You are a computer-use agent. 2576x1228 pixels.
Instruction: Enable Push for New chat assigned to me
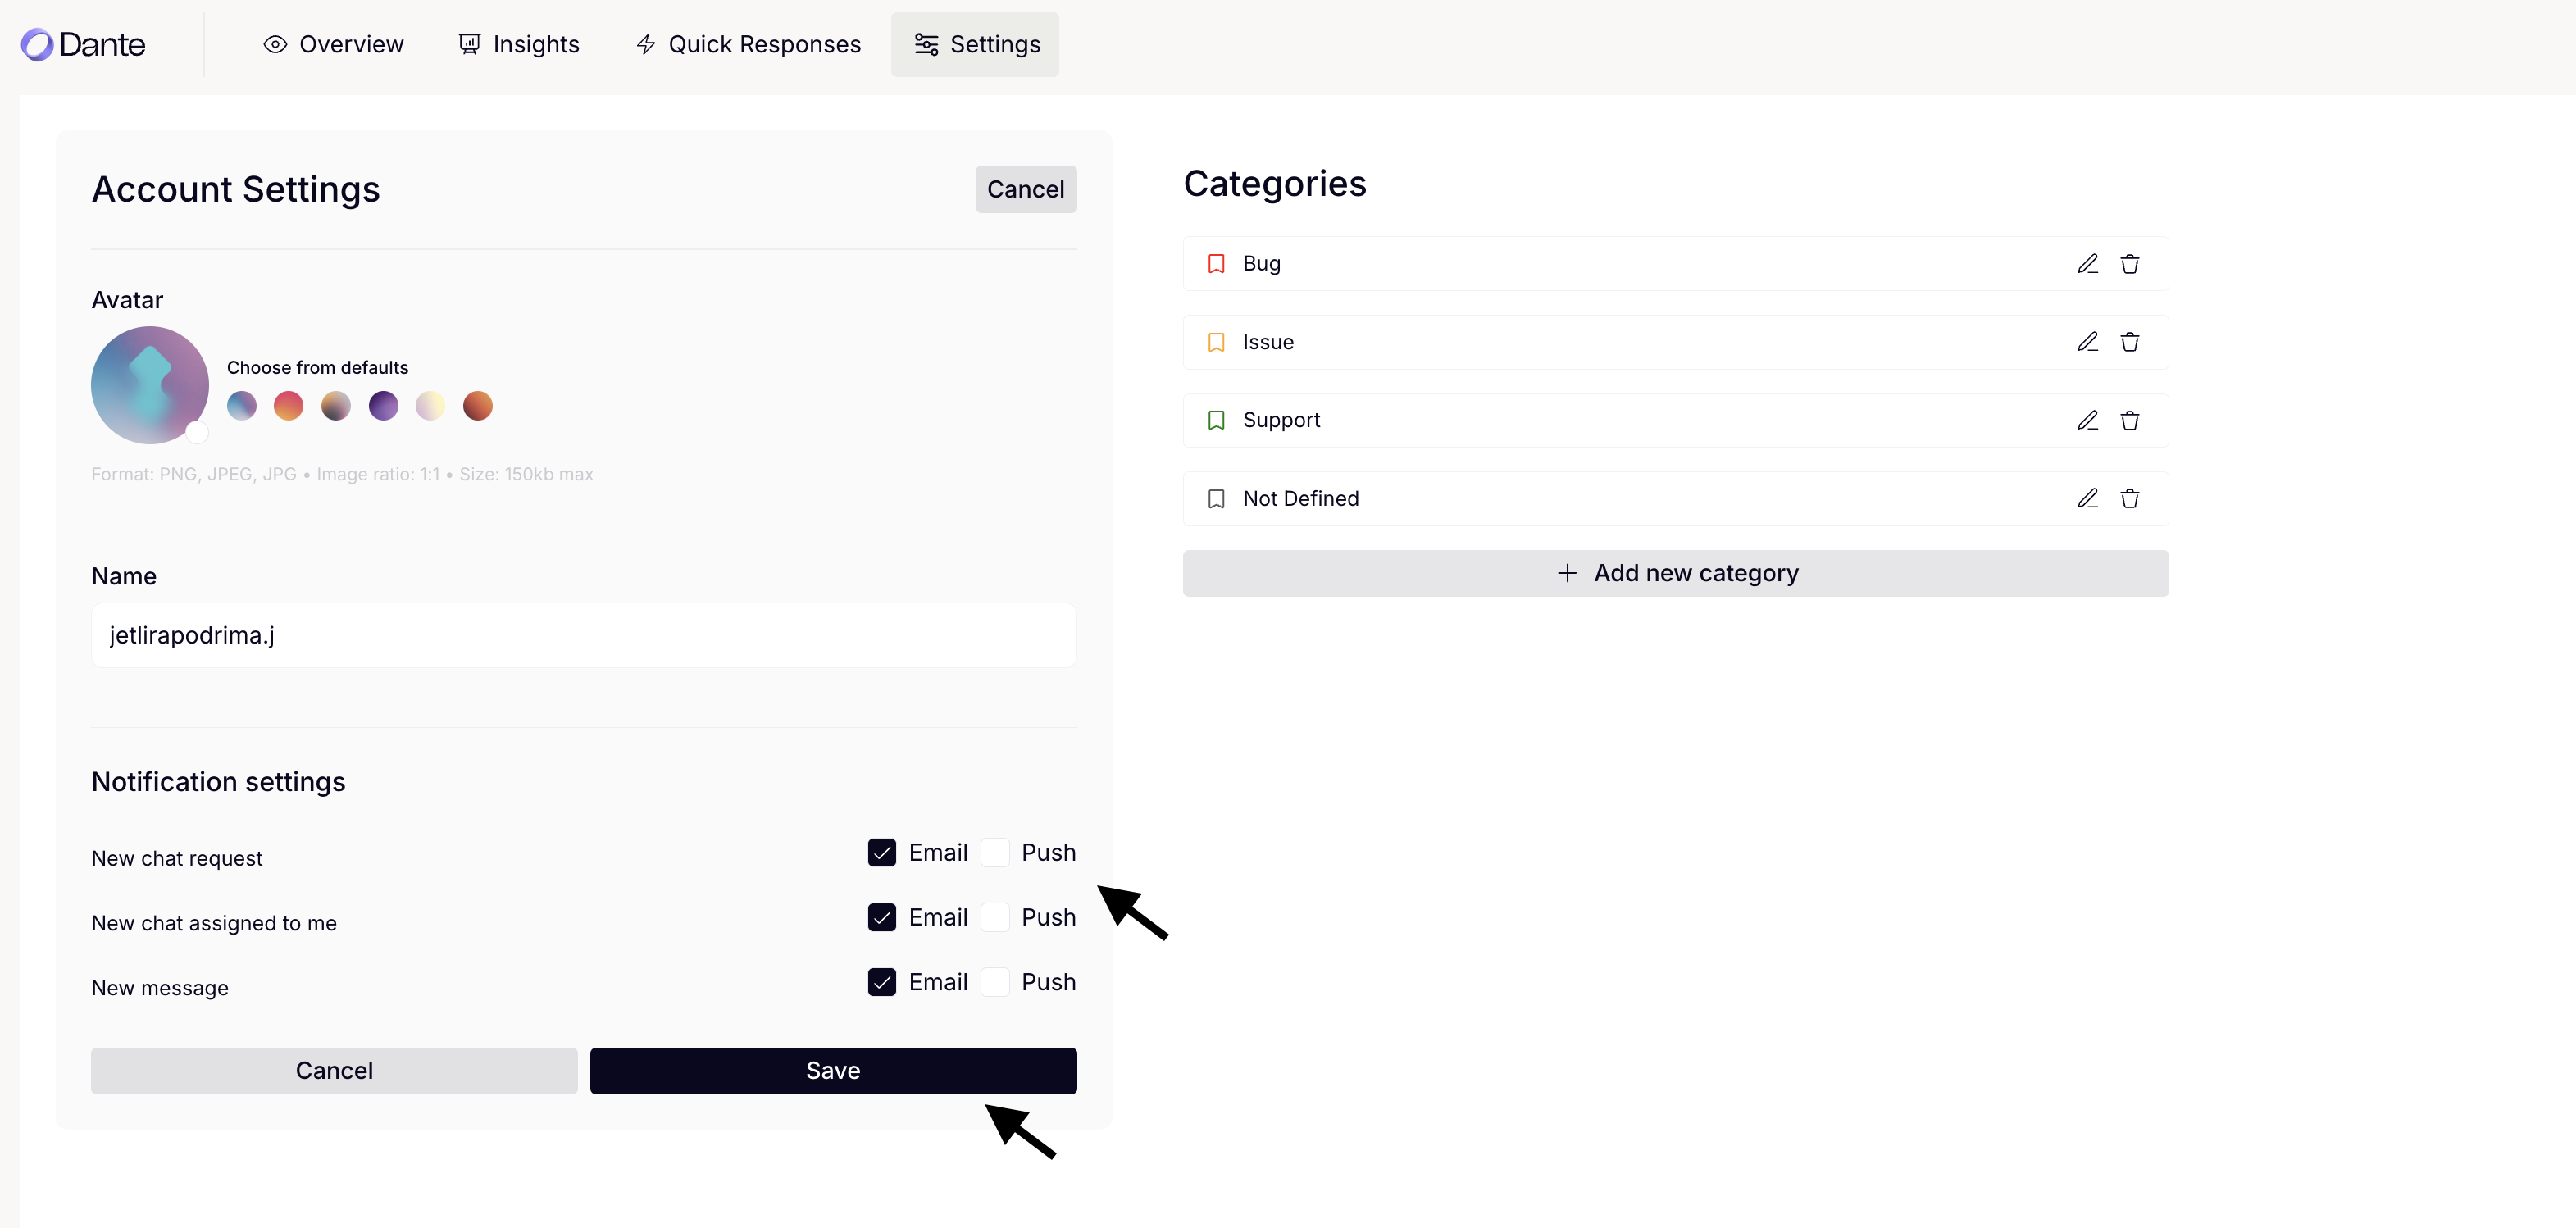point(995,917)
